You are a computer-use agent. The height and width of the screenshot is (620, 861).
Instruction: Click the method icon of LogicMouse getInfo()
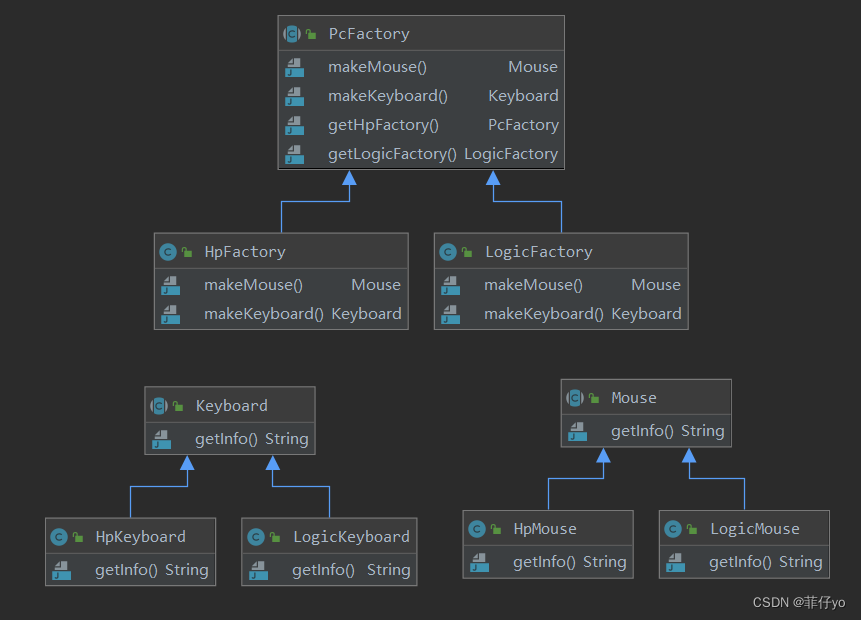(x=676, y=562)
